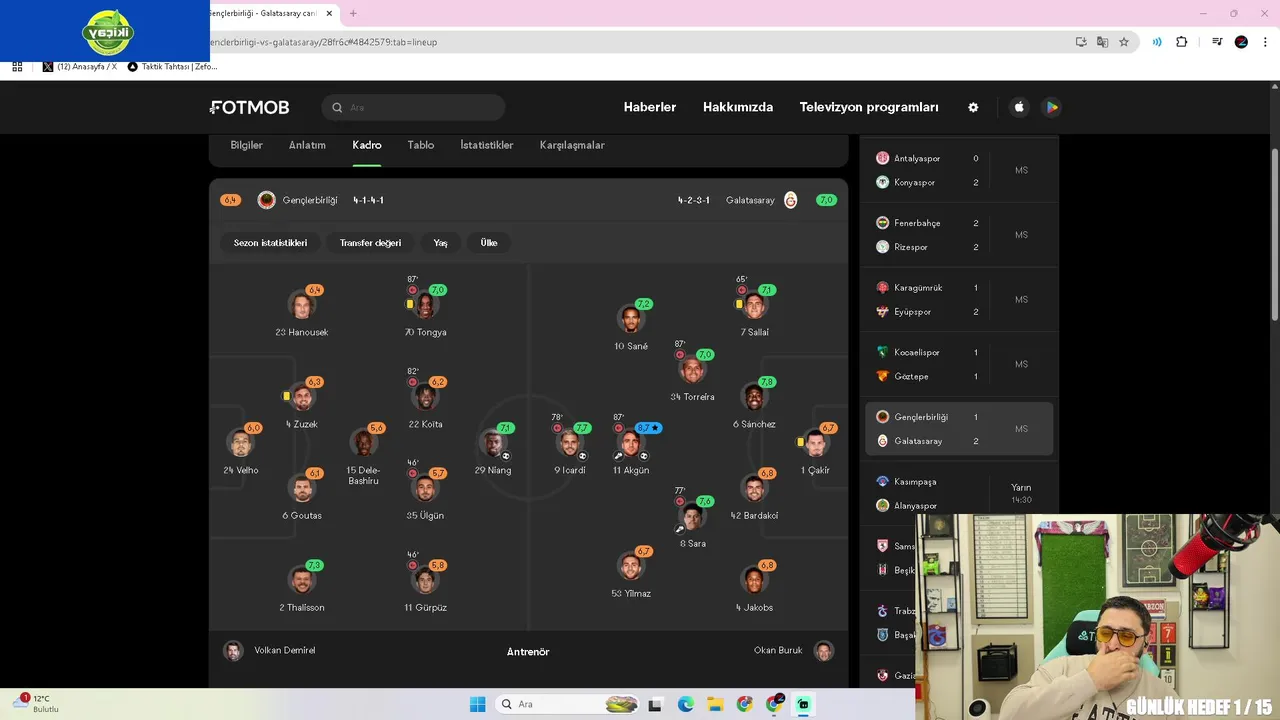This screenshot has height=720, width=1280.
Task: Open Niang's player portrait
Action: point(493,443)
